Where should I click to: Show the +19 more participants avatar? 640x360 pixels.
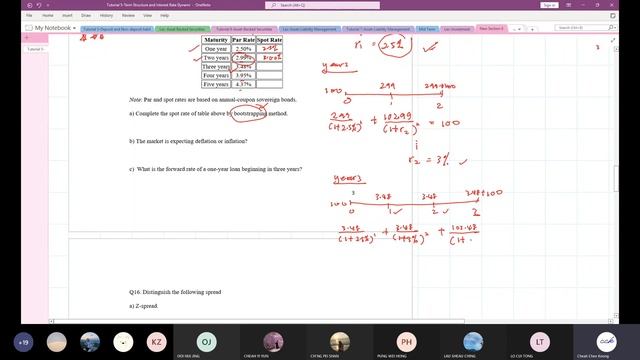click(23, 342)
